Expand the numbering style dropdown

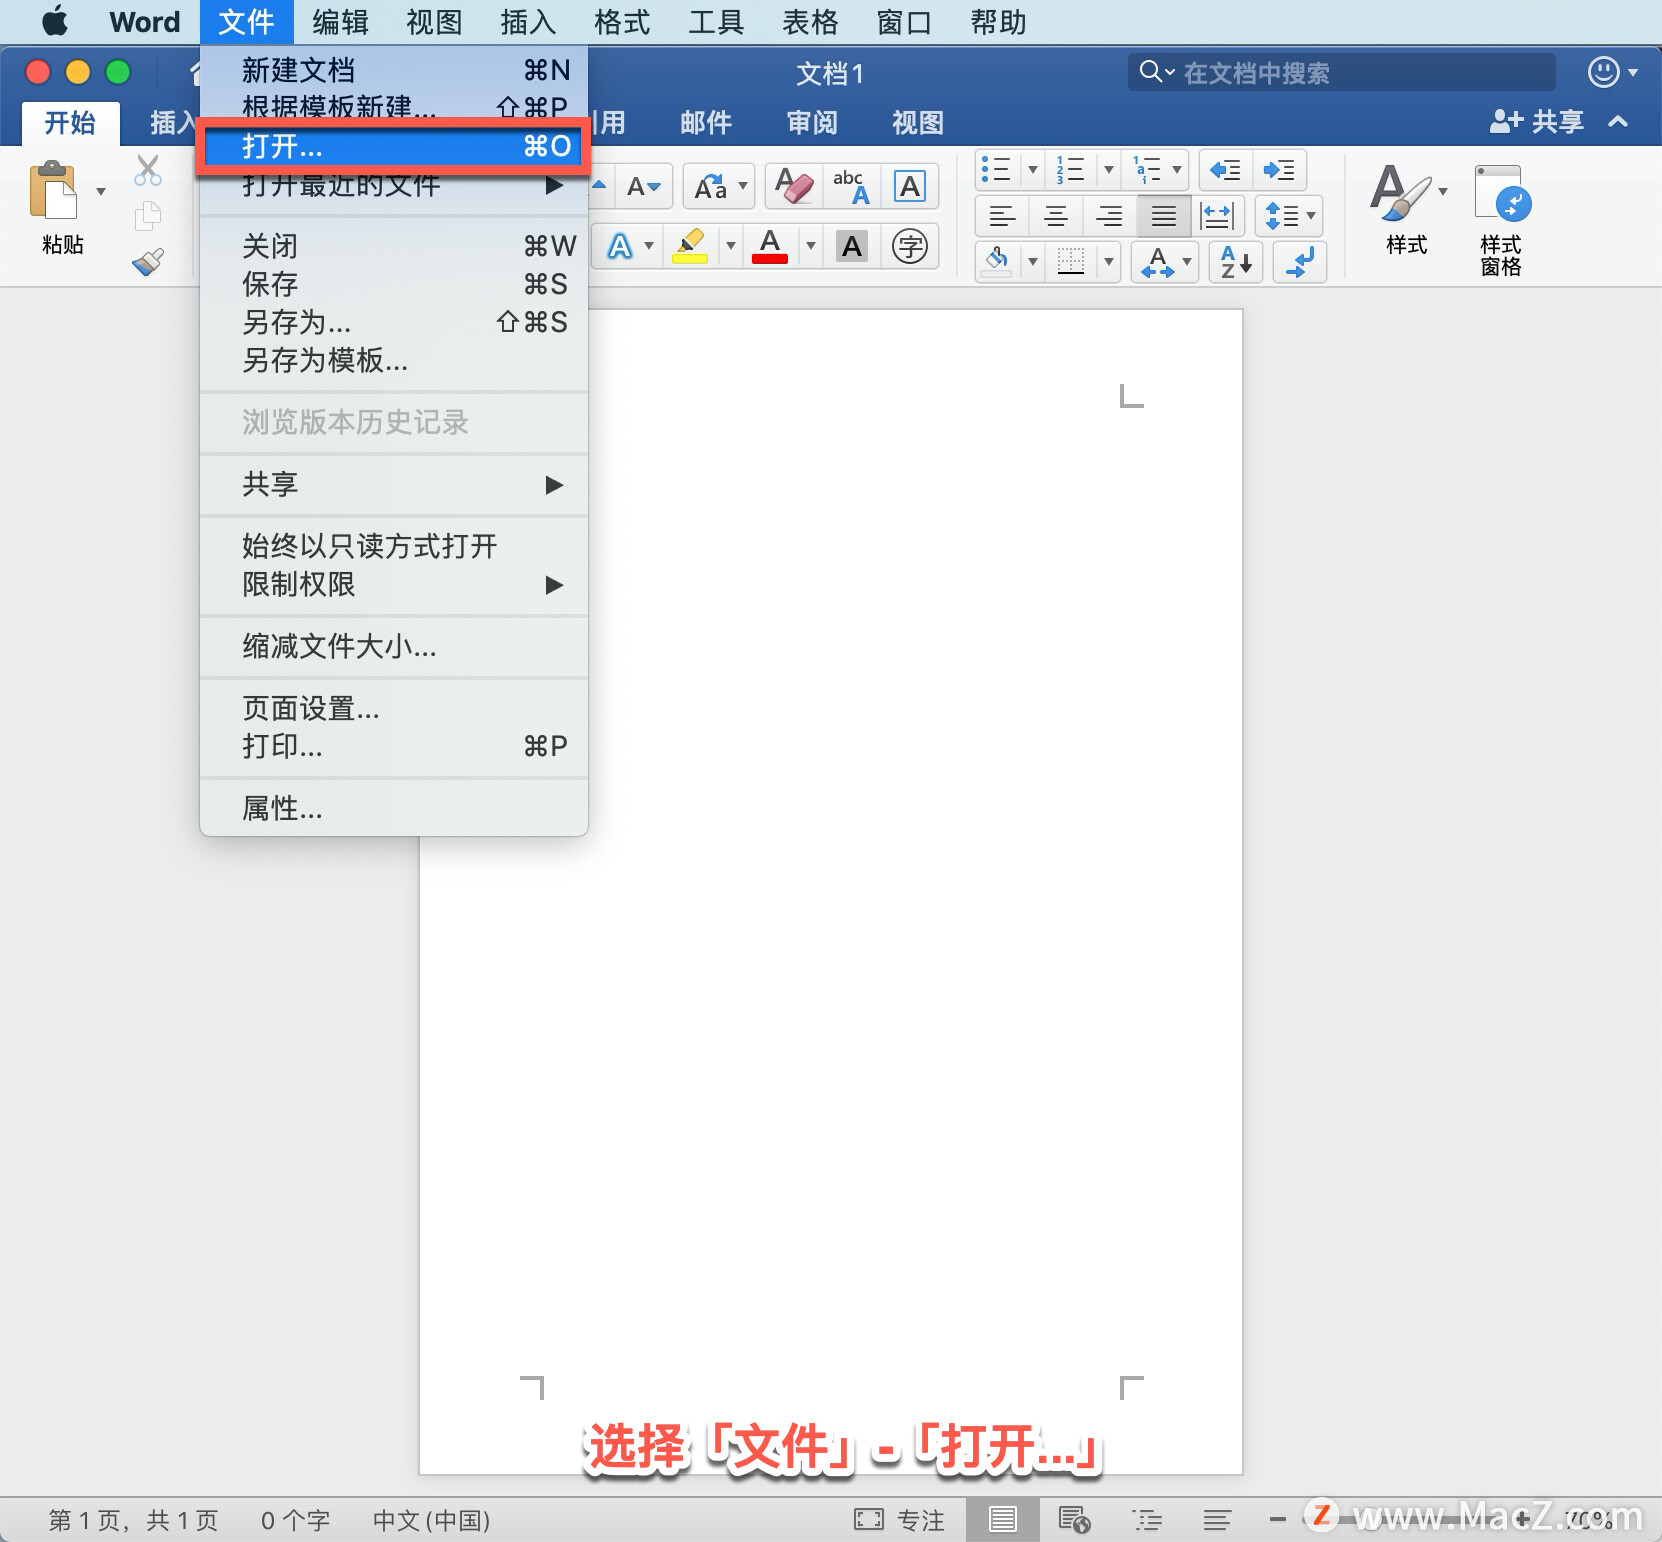point(1108,170)
